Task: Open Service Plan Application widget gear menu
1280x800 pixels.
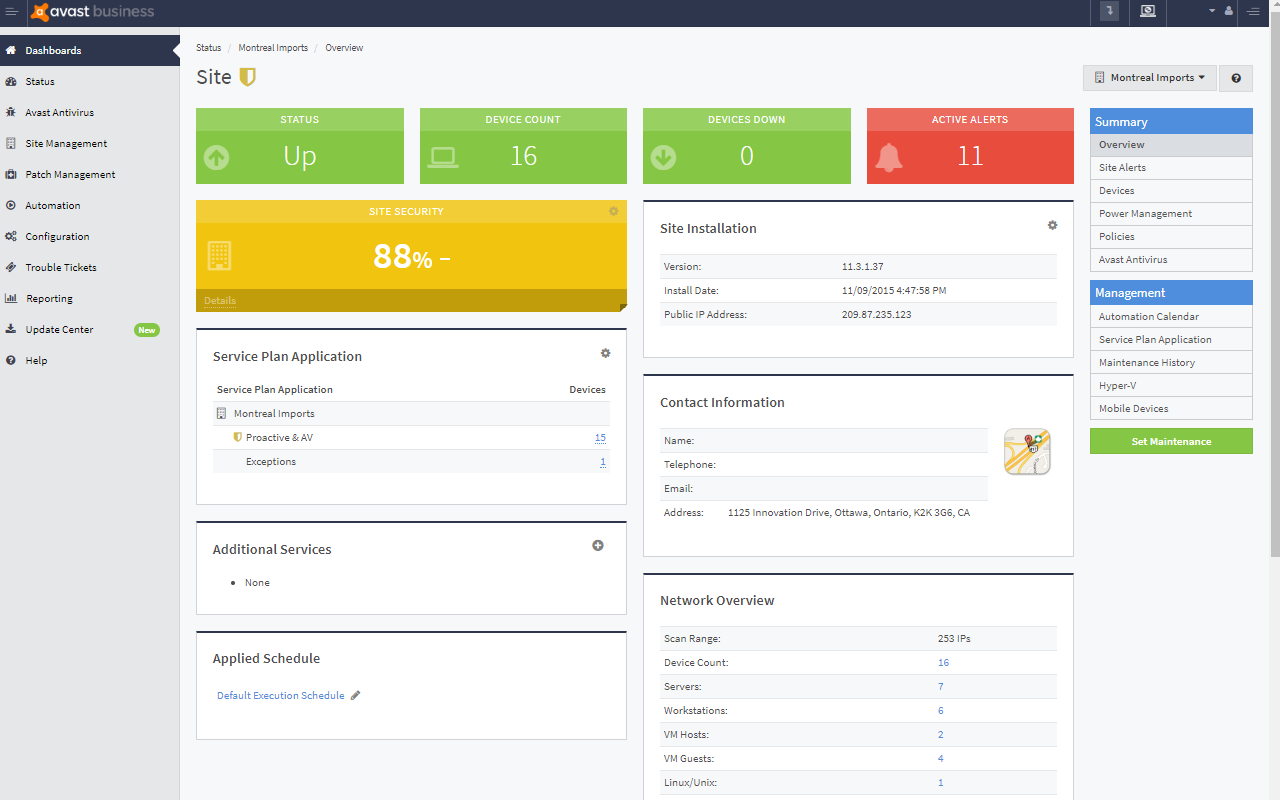Action: point(605,353)
